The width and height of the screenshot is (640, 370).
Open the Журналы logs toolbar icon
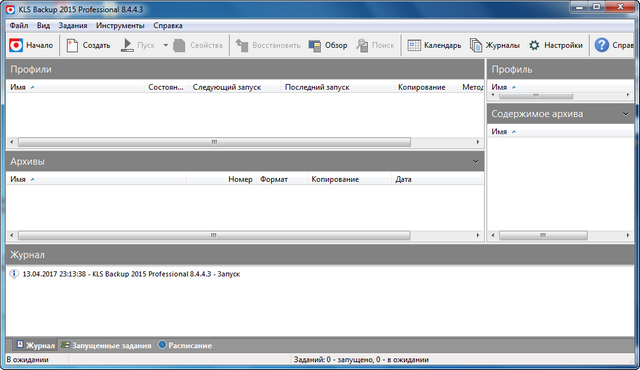click(x=476, y=45)
